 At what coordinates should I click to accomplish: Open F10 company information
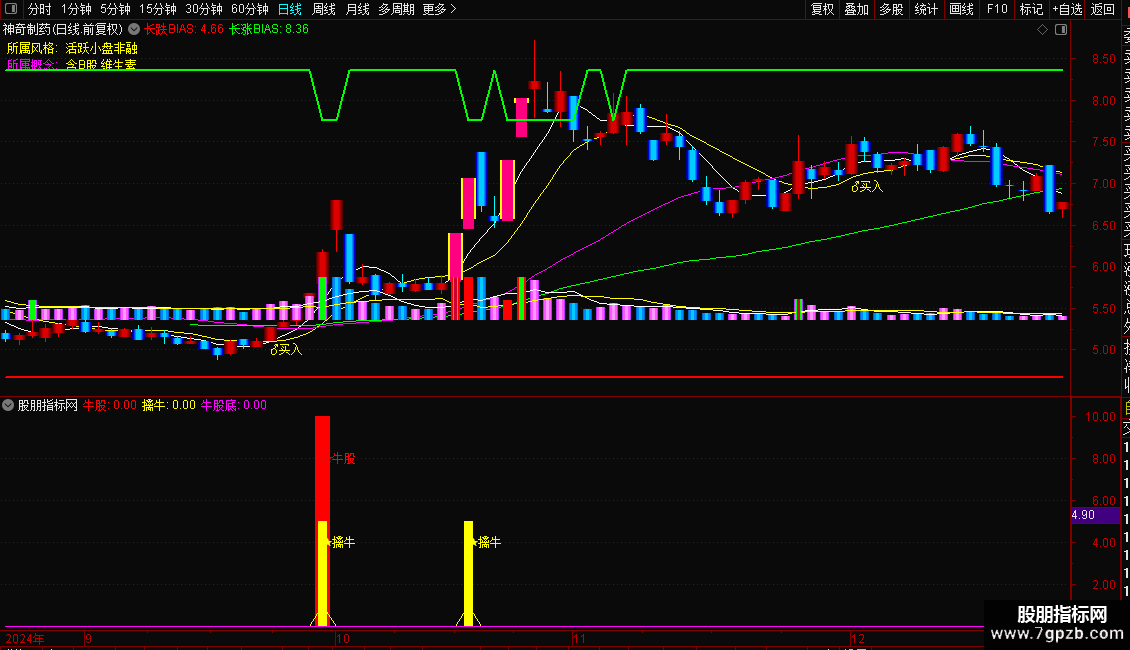pos(997,9)
